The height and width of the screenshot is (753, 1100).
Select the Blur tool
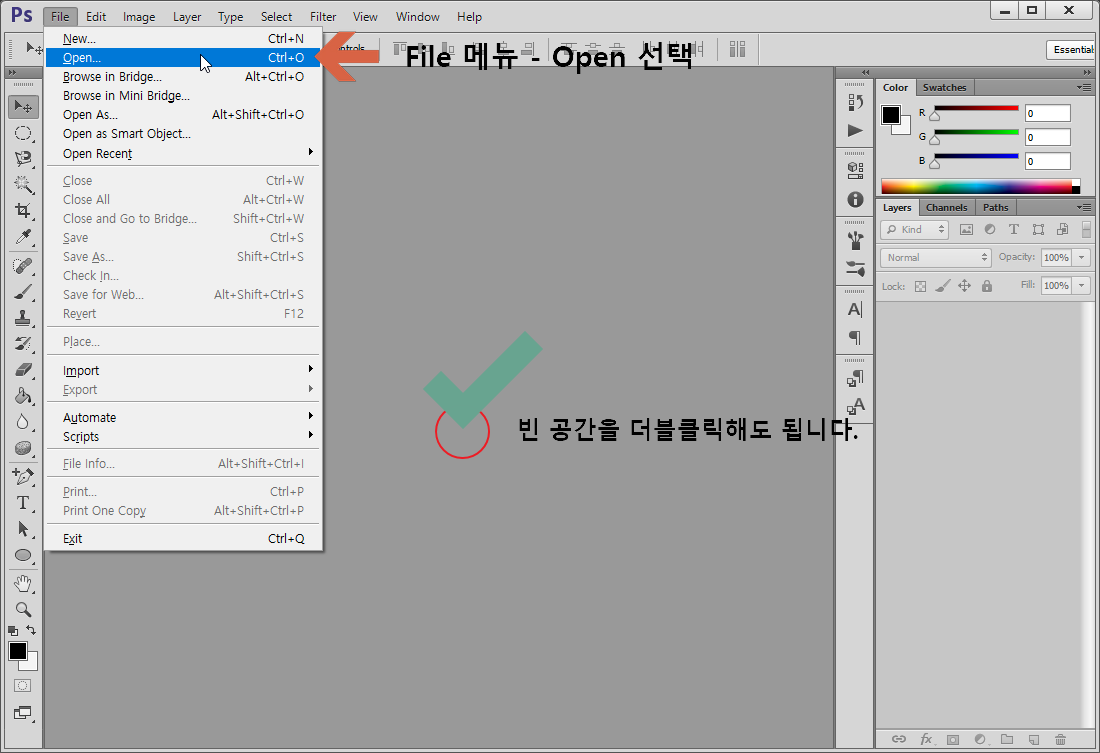(23, 422)
